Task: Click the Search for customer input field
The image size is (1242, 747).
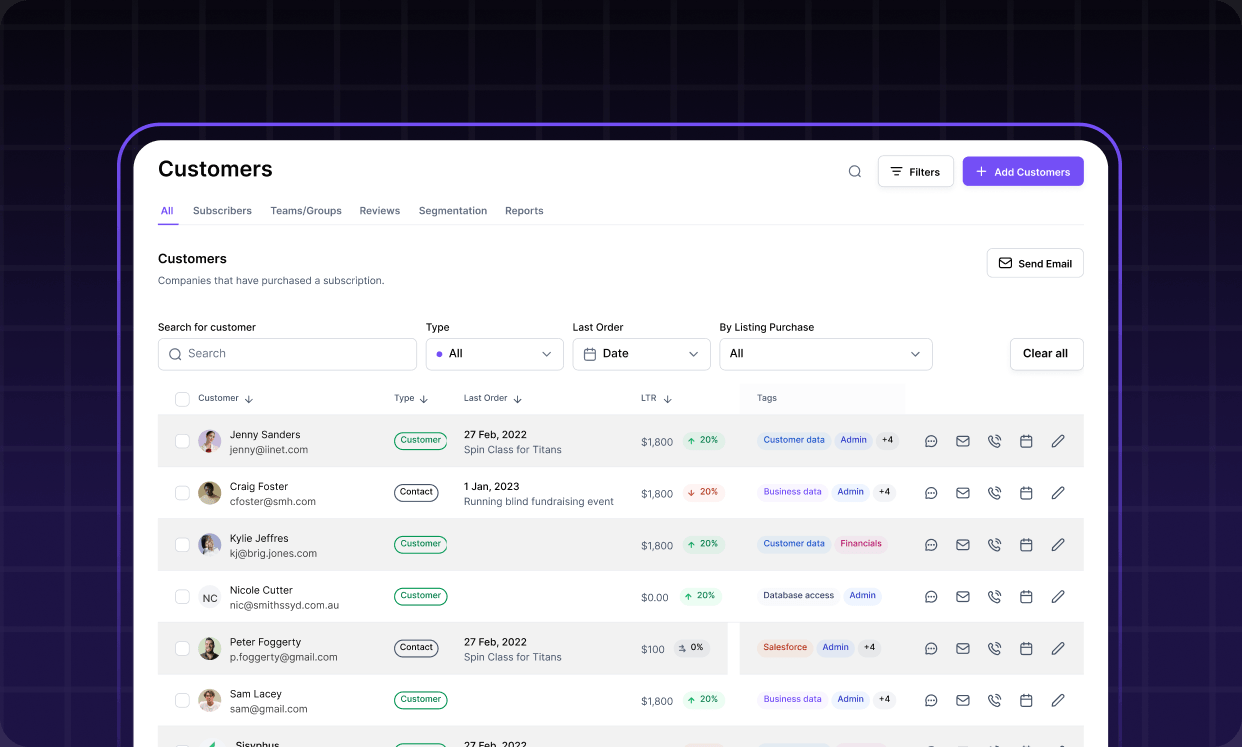Action: coord(287,354)
